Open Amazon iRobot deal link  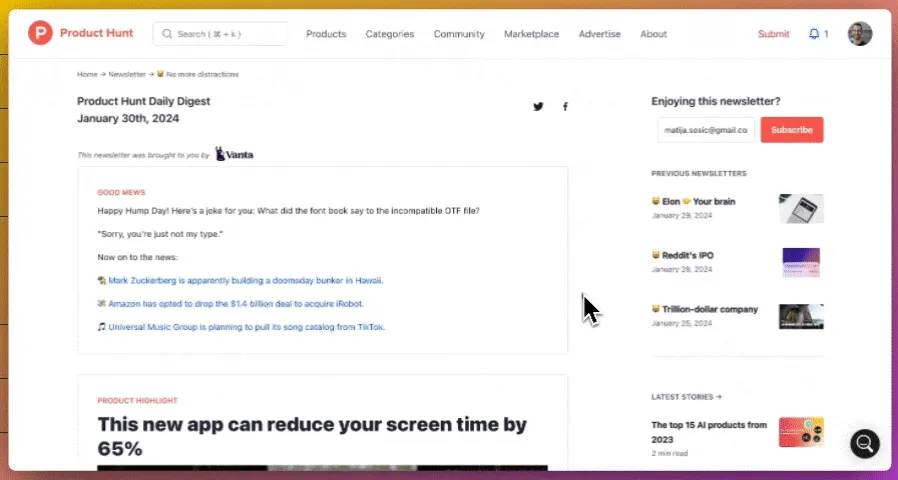236,304
